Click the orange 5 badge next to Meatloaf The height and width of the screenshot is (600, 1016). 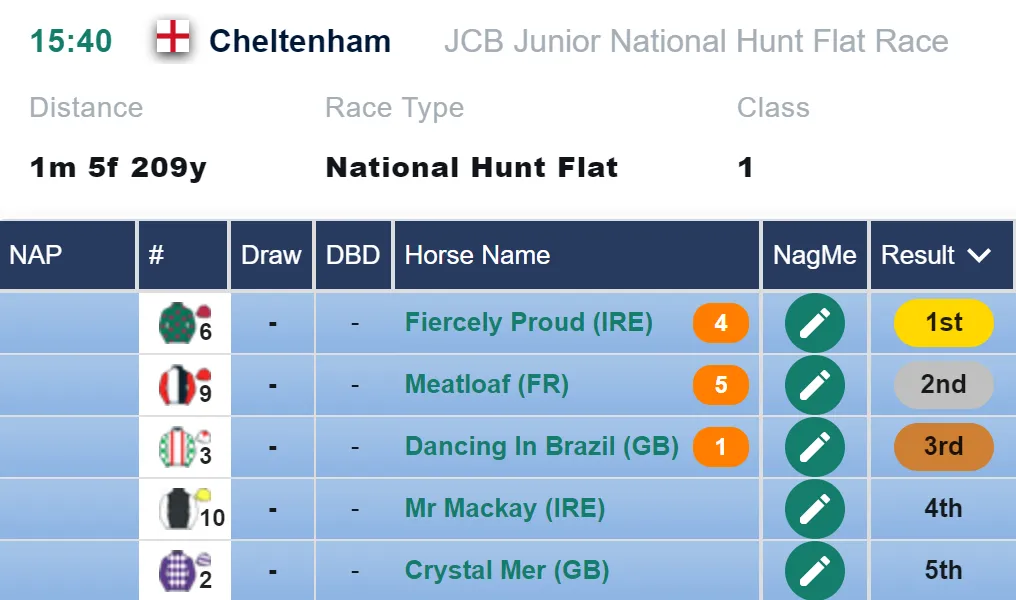[721, 385]
